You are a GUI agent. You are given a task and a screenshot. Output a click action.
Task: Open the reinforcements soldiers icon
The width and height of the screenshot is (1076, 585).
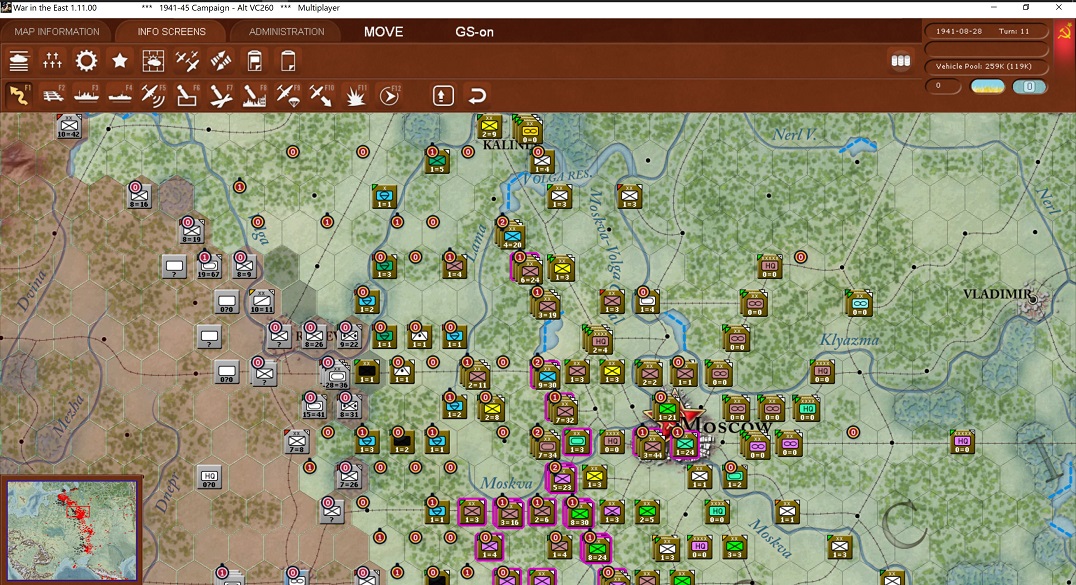52,62
